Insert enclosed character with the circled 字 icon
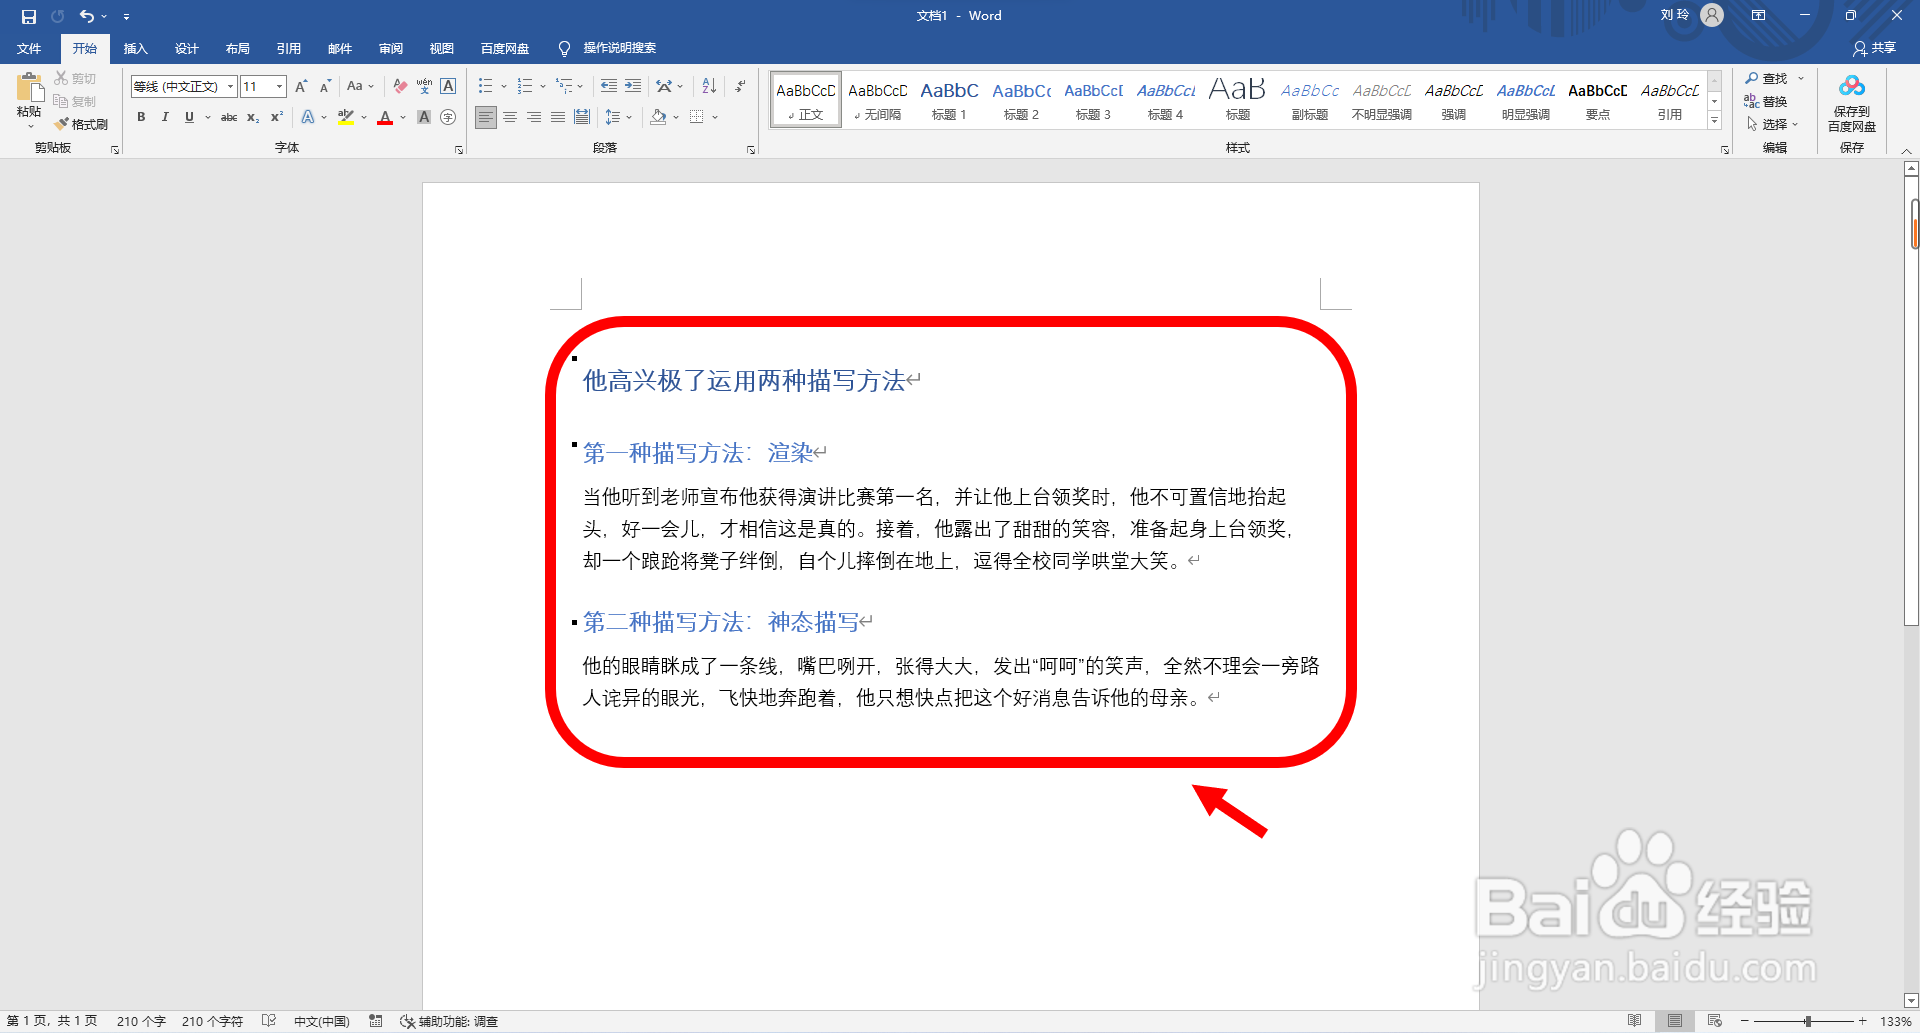 448,117
